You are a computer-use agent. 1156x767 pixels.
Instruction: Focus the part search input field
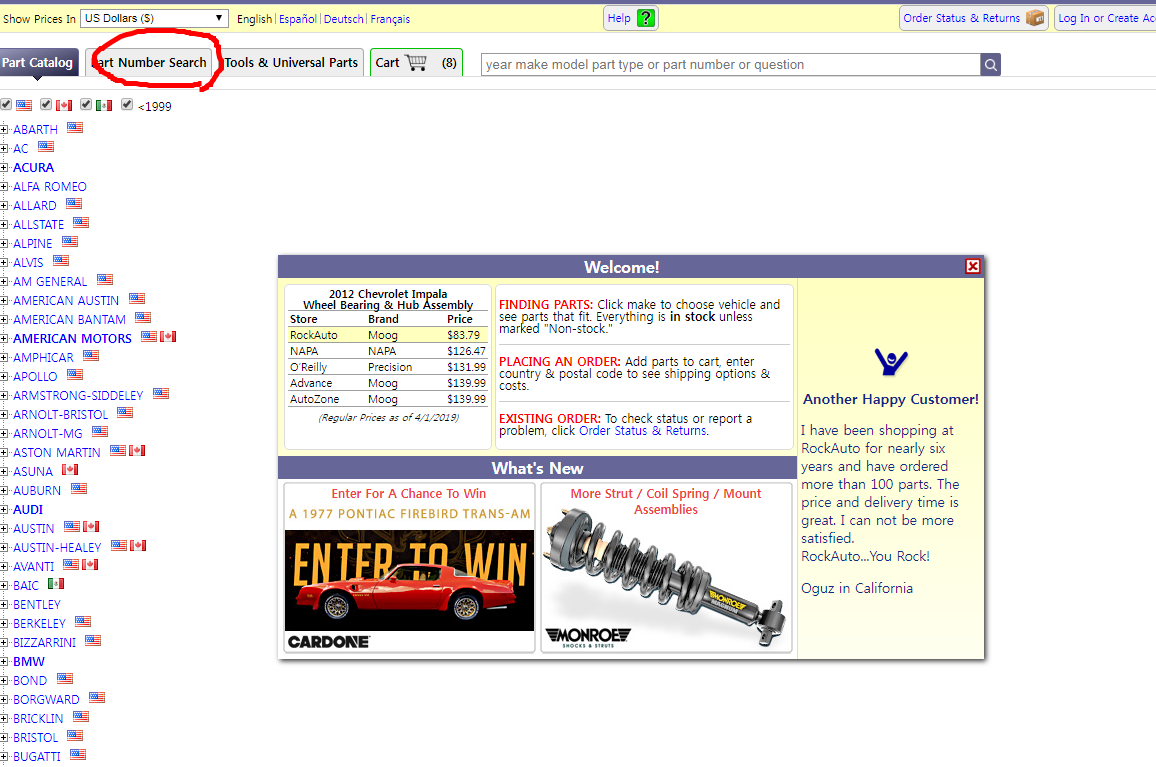(731, 65)
